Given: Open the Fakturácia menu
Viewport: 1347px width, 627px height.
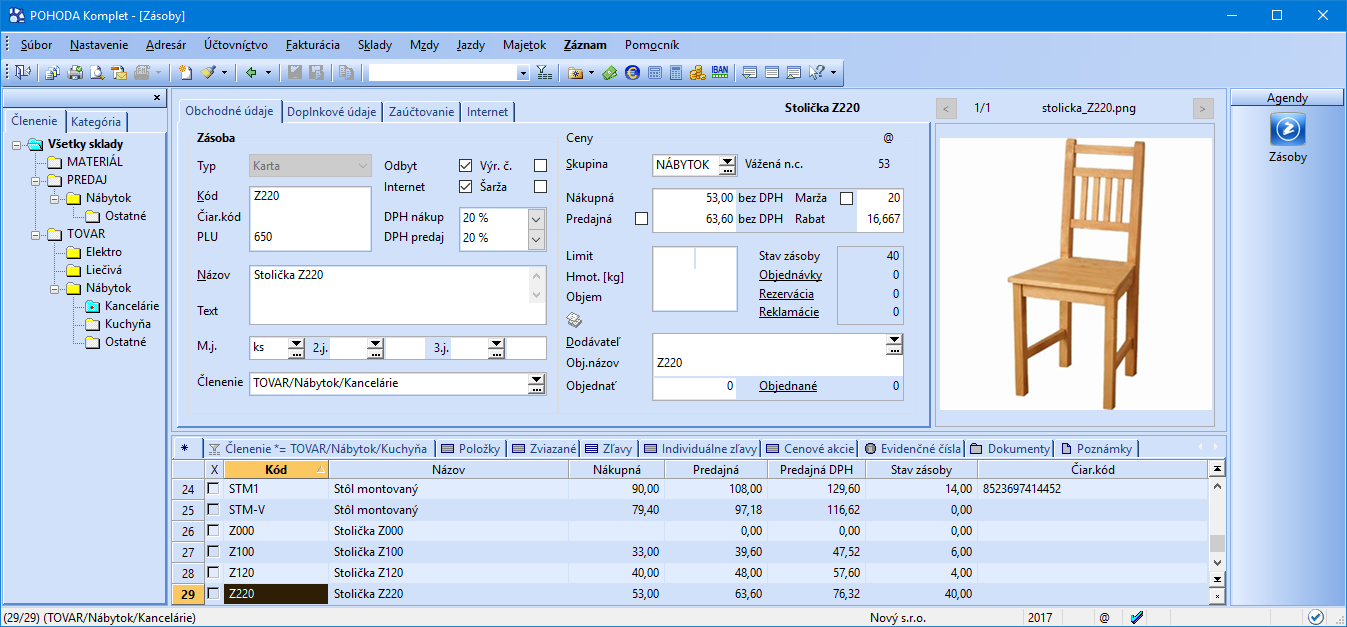Looking at the screenshot, I should [312, 45].
